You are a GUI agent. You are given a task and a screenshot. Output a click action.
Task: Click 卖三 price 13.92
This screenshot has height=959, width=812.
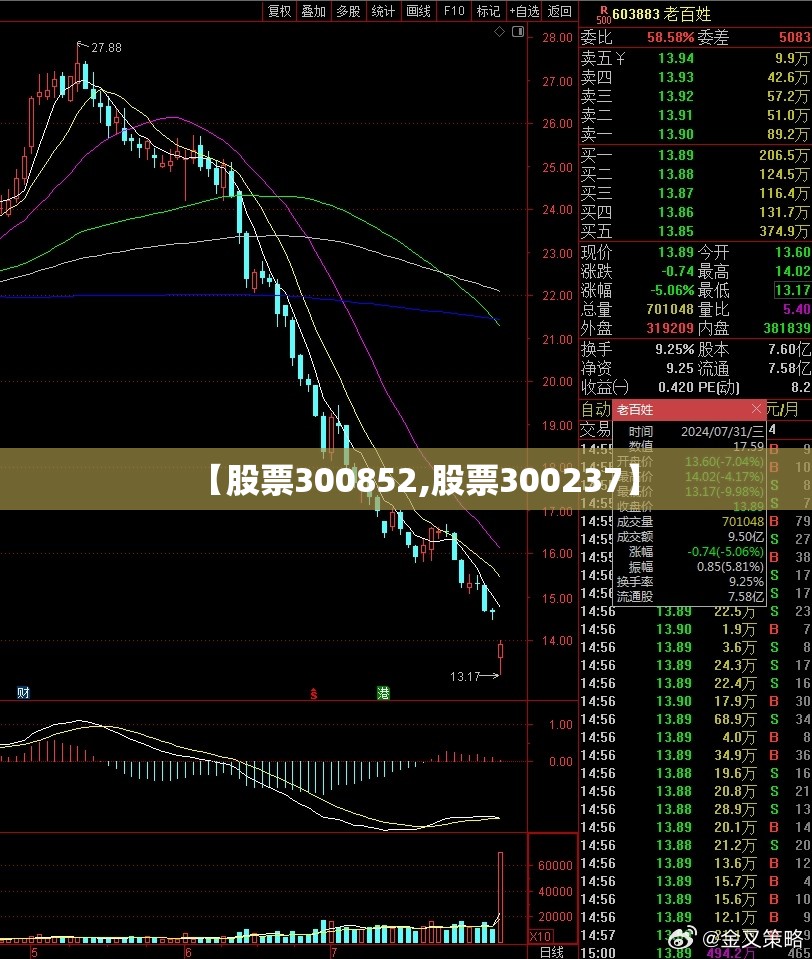coord(676,97)
